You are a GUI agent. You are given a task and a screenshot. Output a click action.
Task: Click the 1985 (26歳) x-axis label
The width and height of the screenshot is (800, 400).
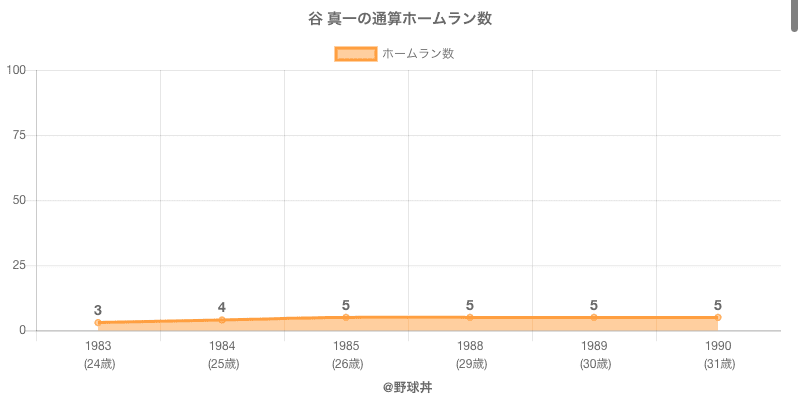[x=346, y=355]
